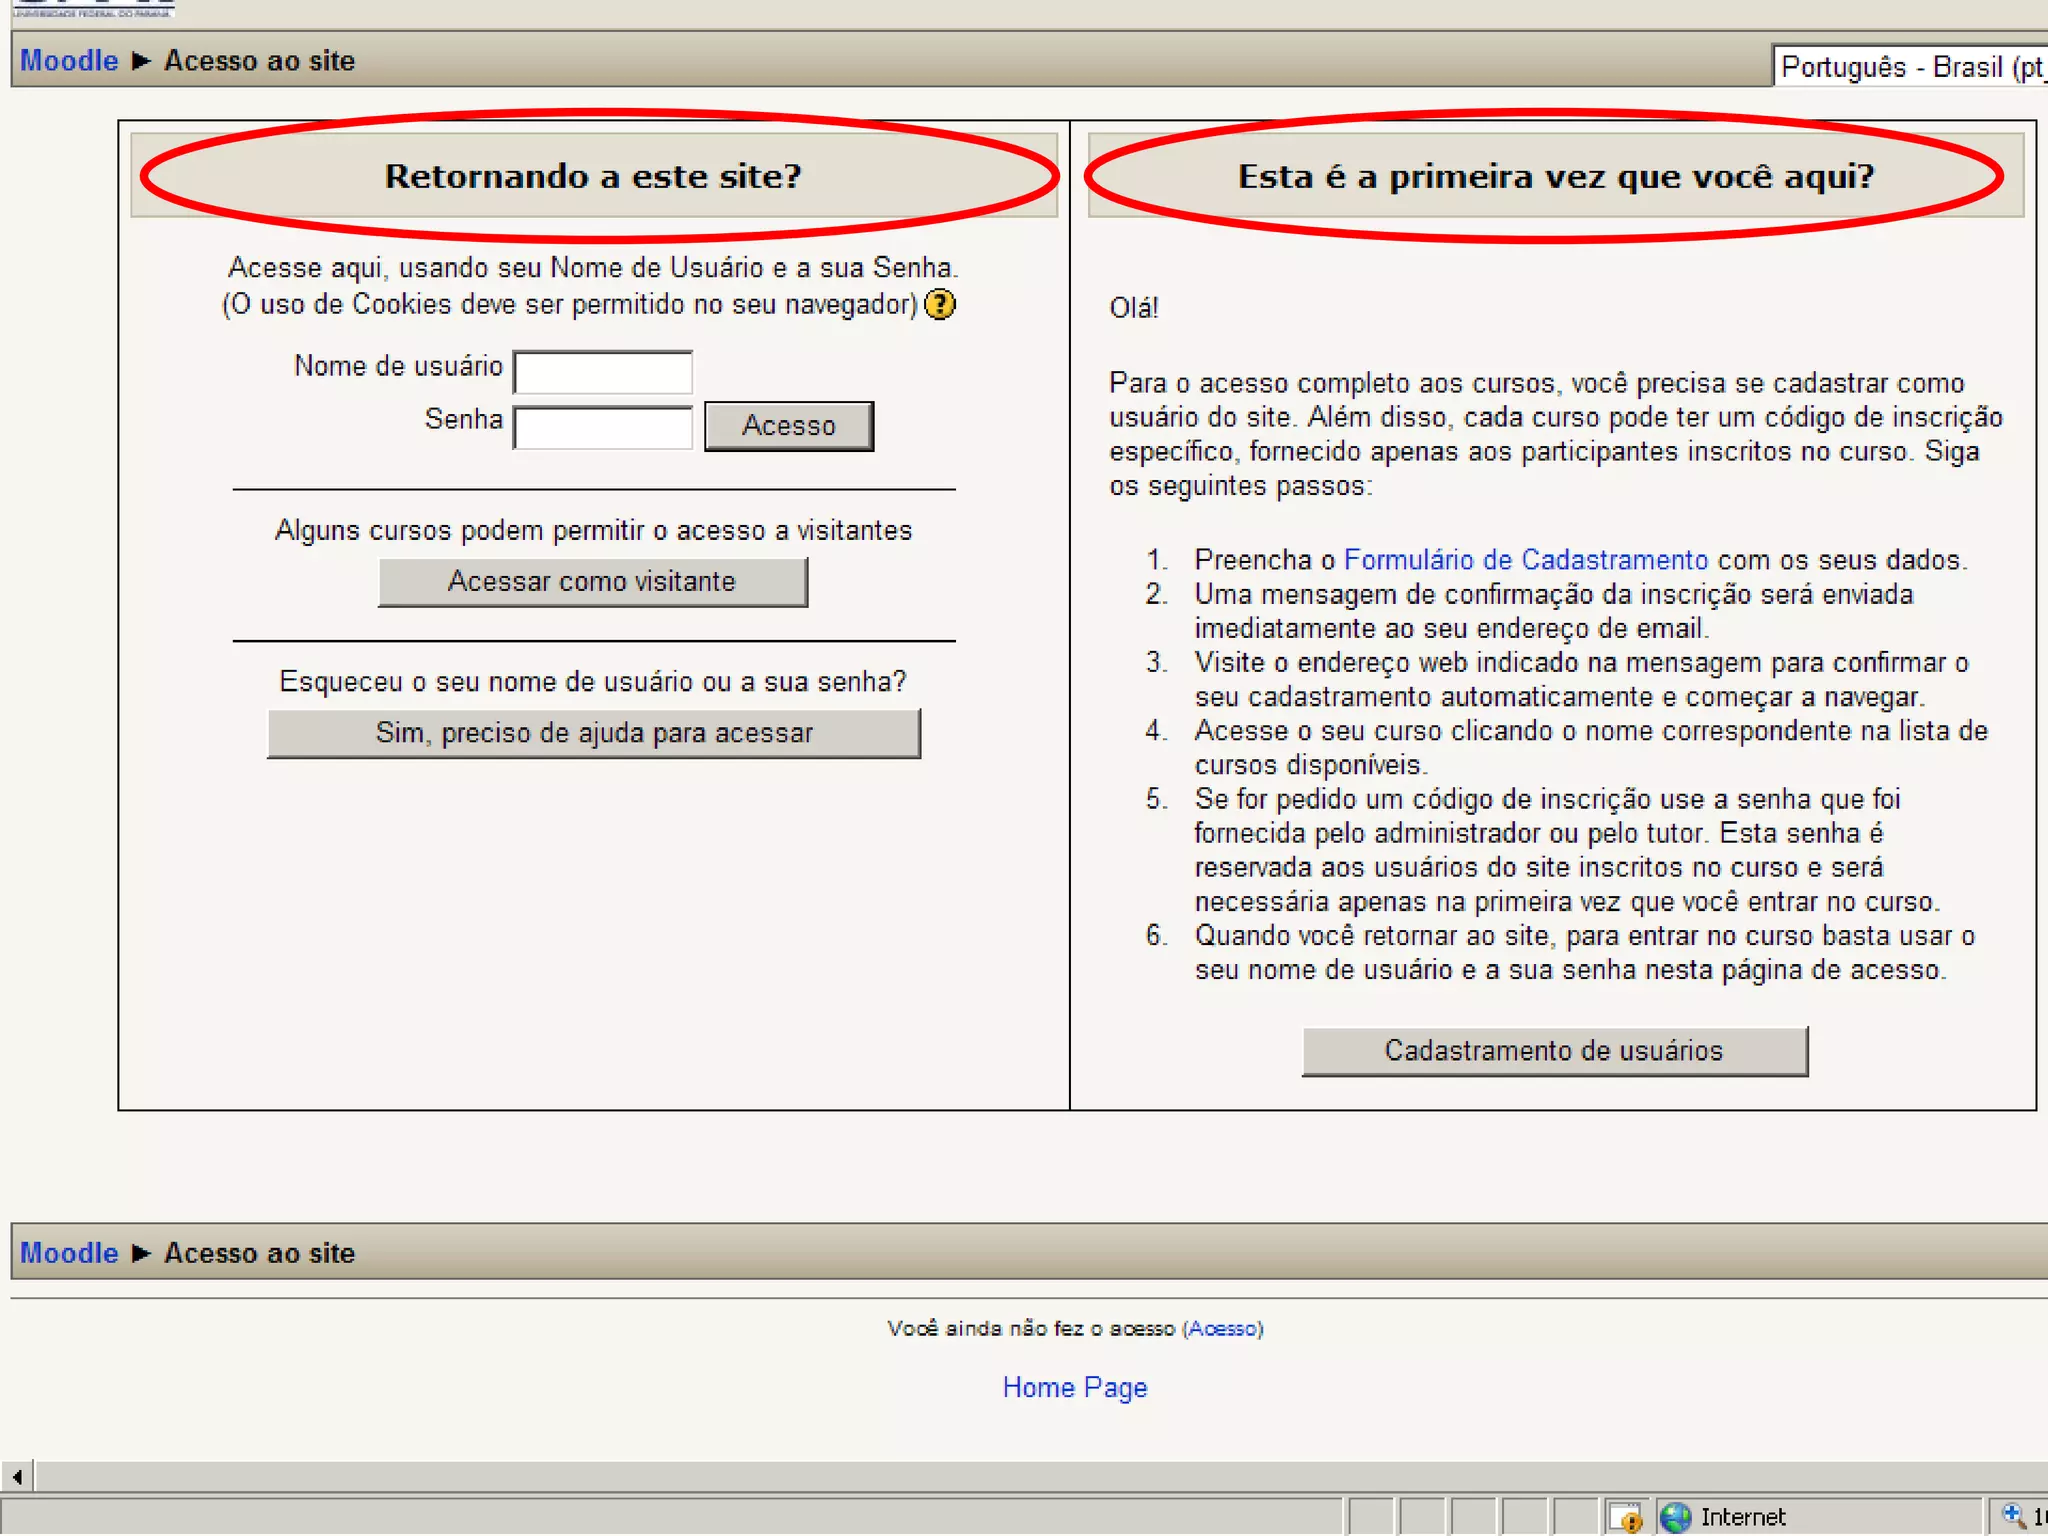Open the Português - Brasil language dropdown

pyautogui.click(x=1910, y=67)
